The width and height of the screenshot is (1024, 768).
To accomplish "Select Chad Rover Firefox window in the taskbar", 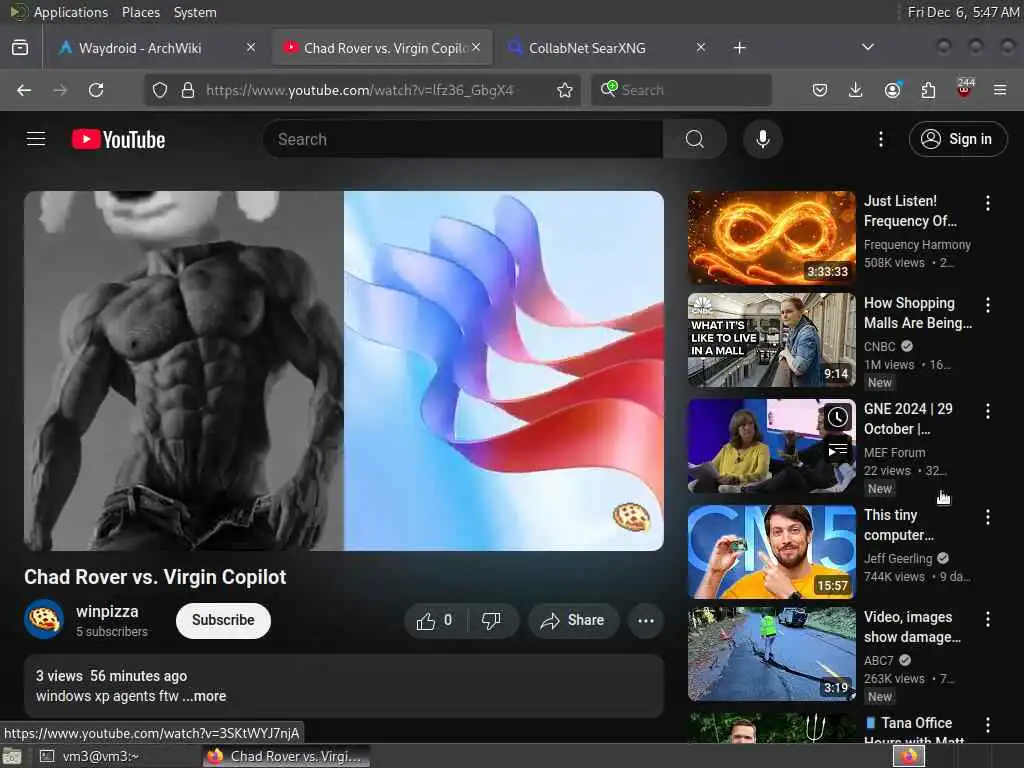I will tap(287, 756).
